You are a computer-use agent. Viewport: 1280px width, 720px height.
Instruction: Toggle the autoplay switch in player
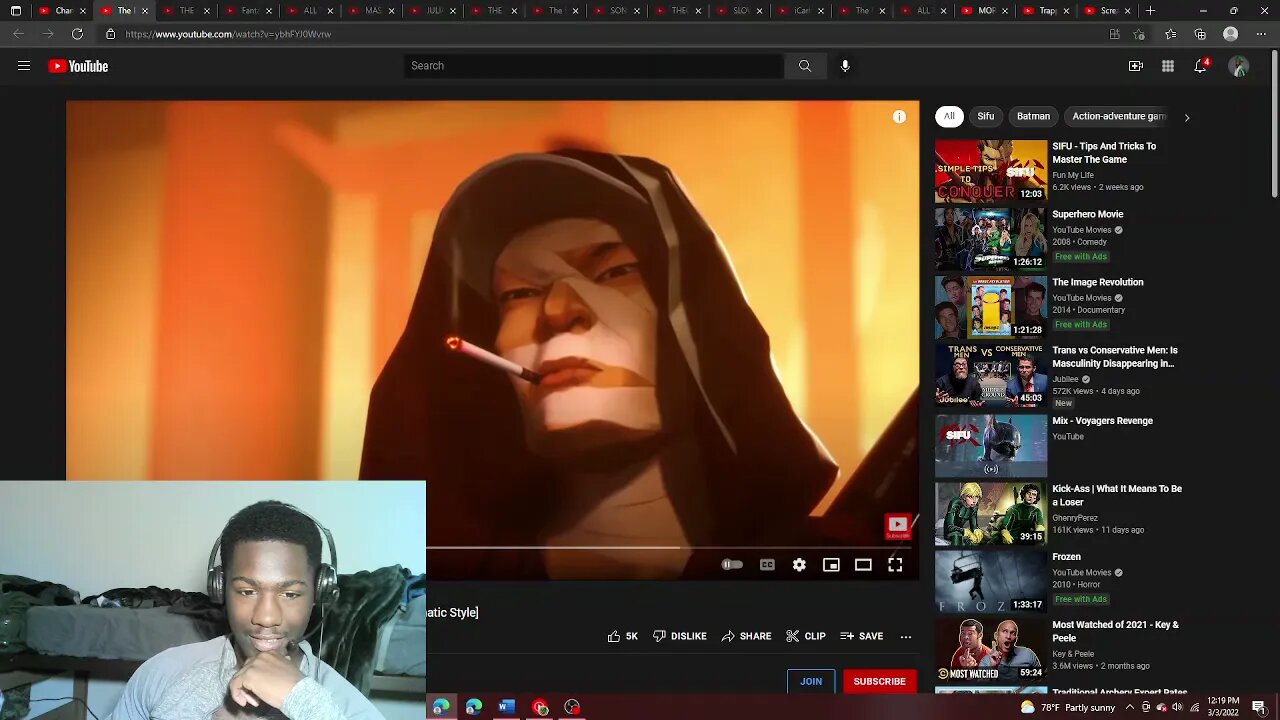(733, 565)
